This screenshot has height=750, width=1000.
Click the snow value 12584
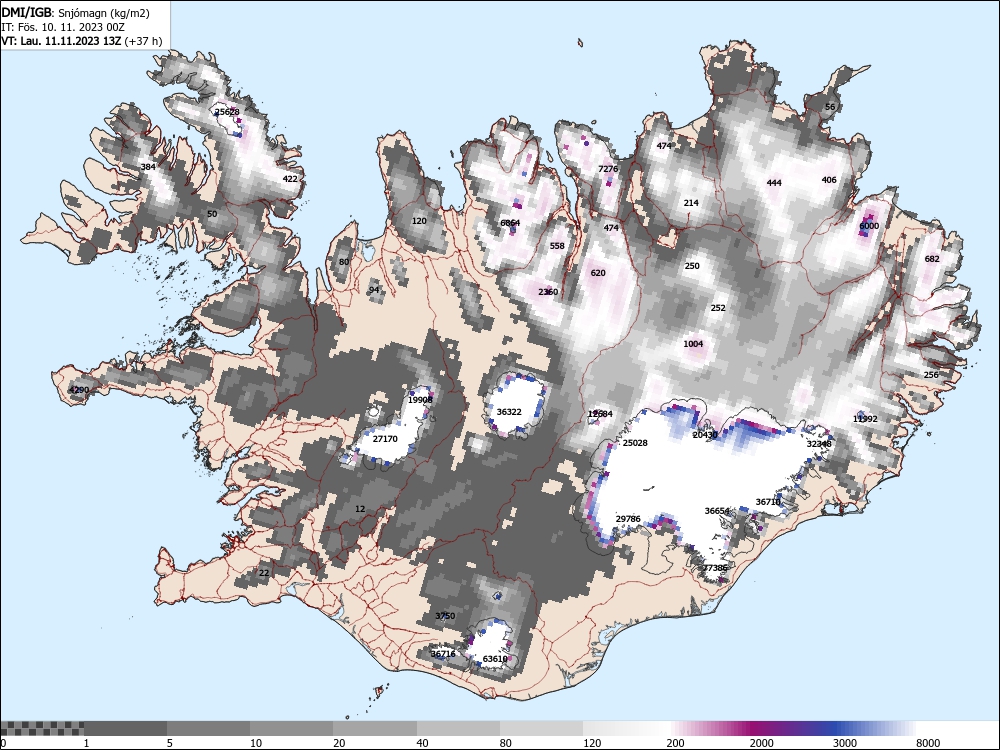click(x=600, y=413)
